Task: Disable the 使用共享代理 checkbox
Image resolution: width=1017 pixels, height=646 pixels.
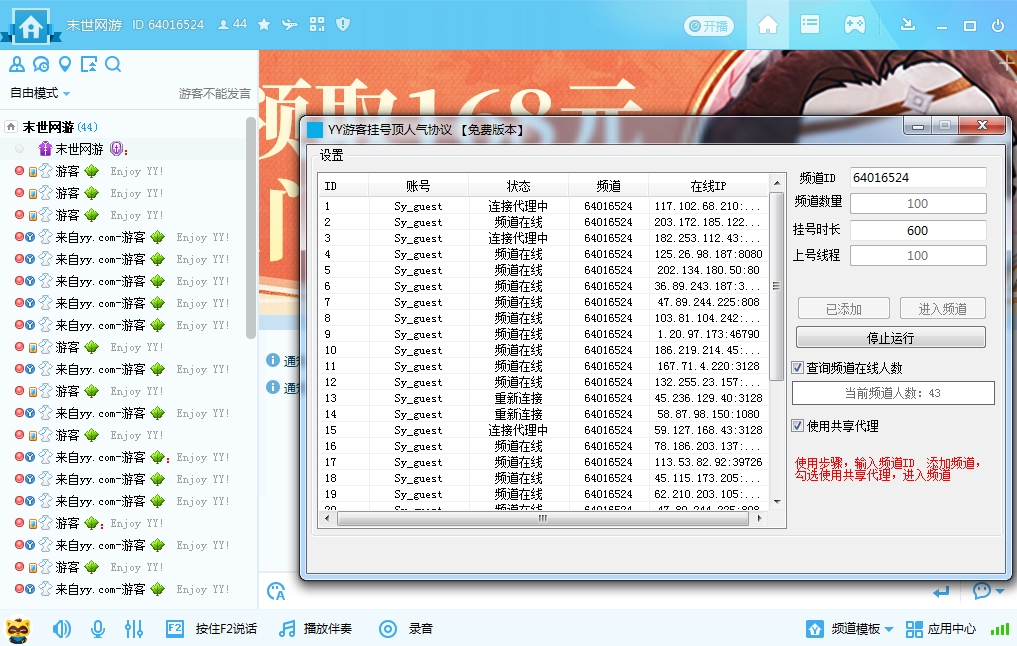Action: 797,423
